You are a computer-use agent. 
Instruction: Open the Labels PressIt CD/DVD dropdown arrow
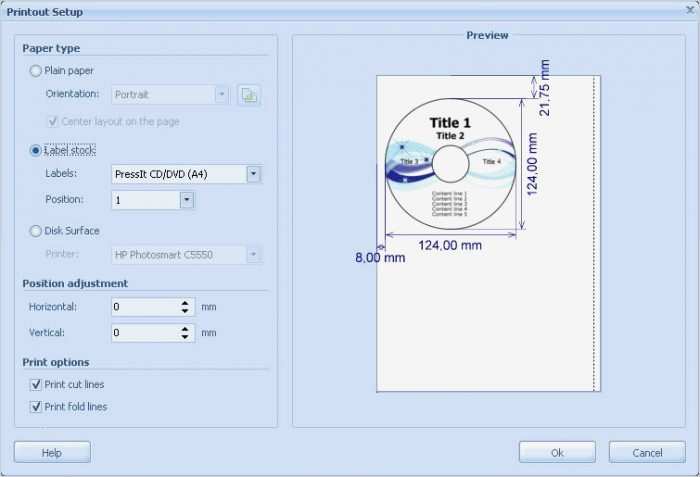(254, 174)
